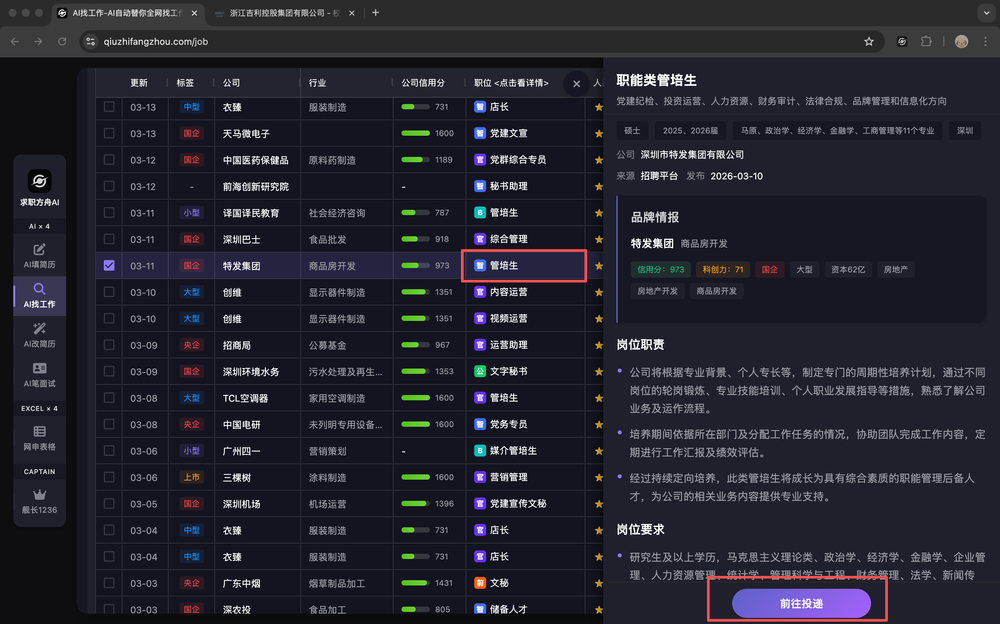
Task: Open 网申表格 spreadsheet icon
Action: (40, 437)
